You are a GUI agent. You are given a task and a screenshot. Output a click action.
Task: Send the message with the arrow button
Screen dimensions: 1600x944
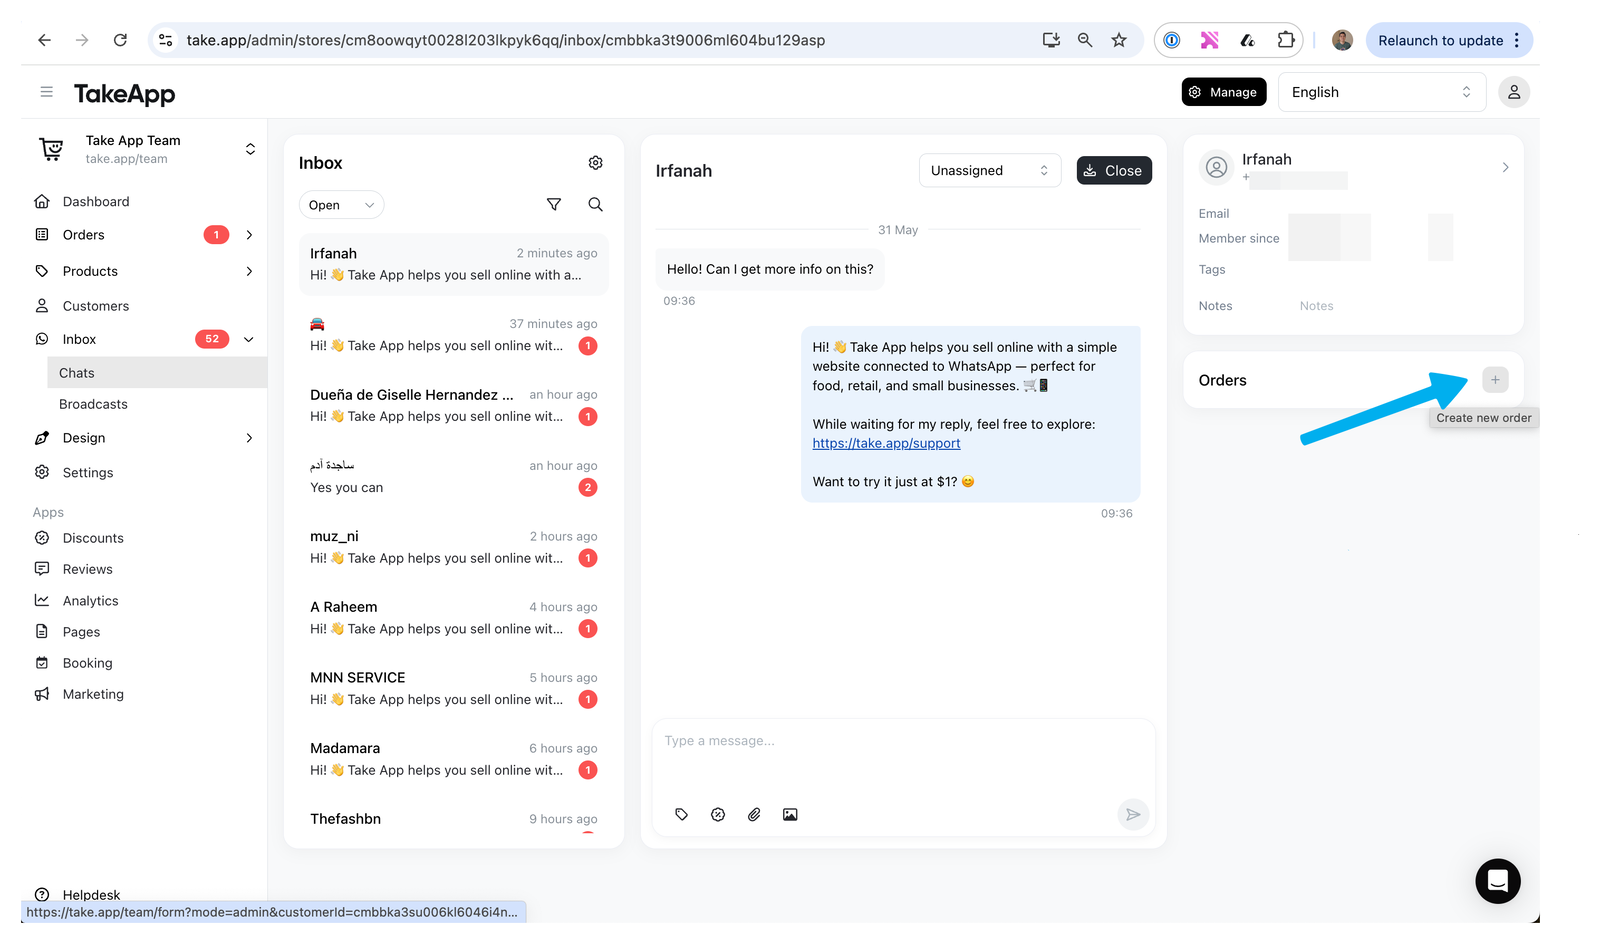[1133, 815]
